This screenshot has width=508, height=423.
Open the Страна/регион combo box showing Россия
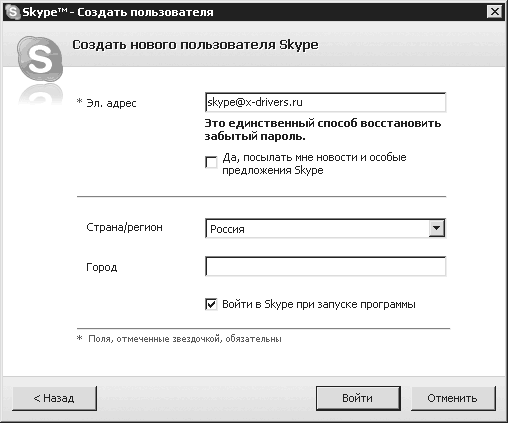point(325,229)
